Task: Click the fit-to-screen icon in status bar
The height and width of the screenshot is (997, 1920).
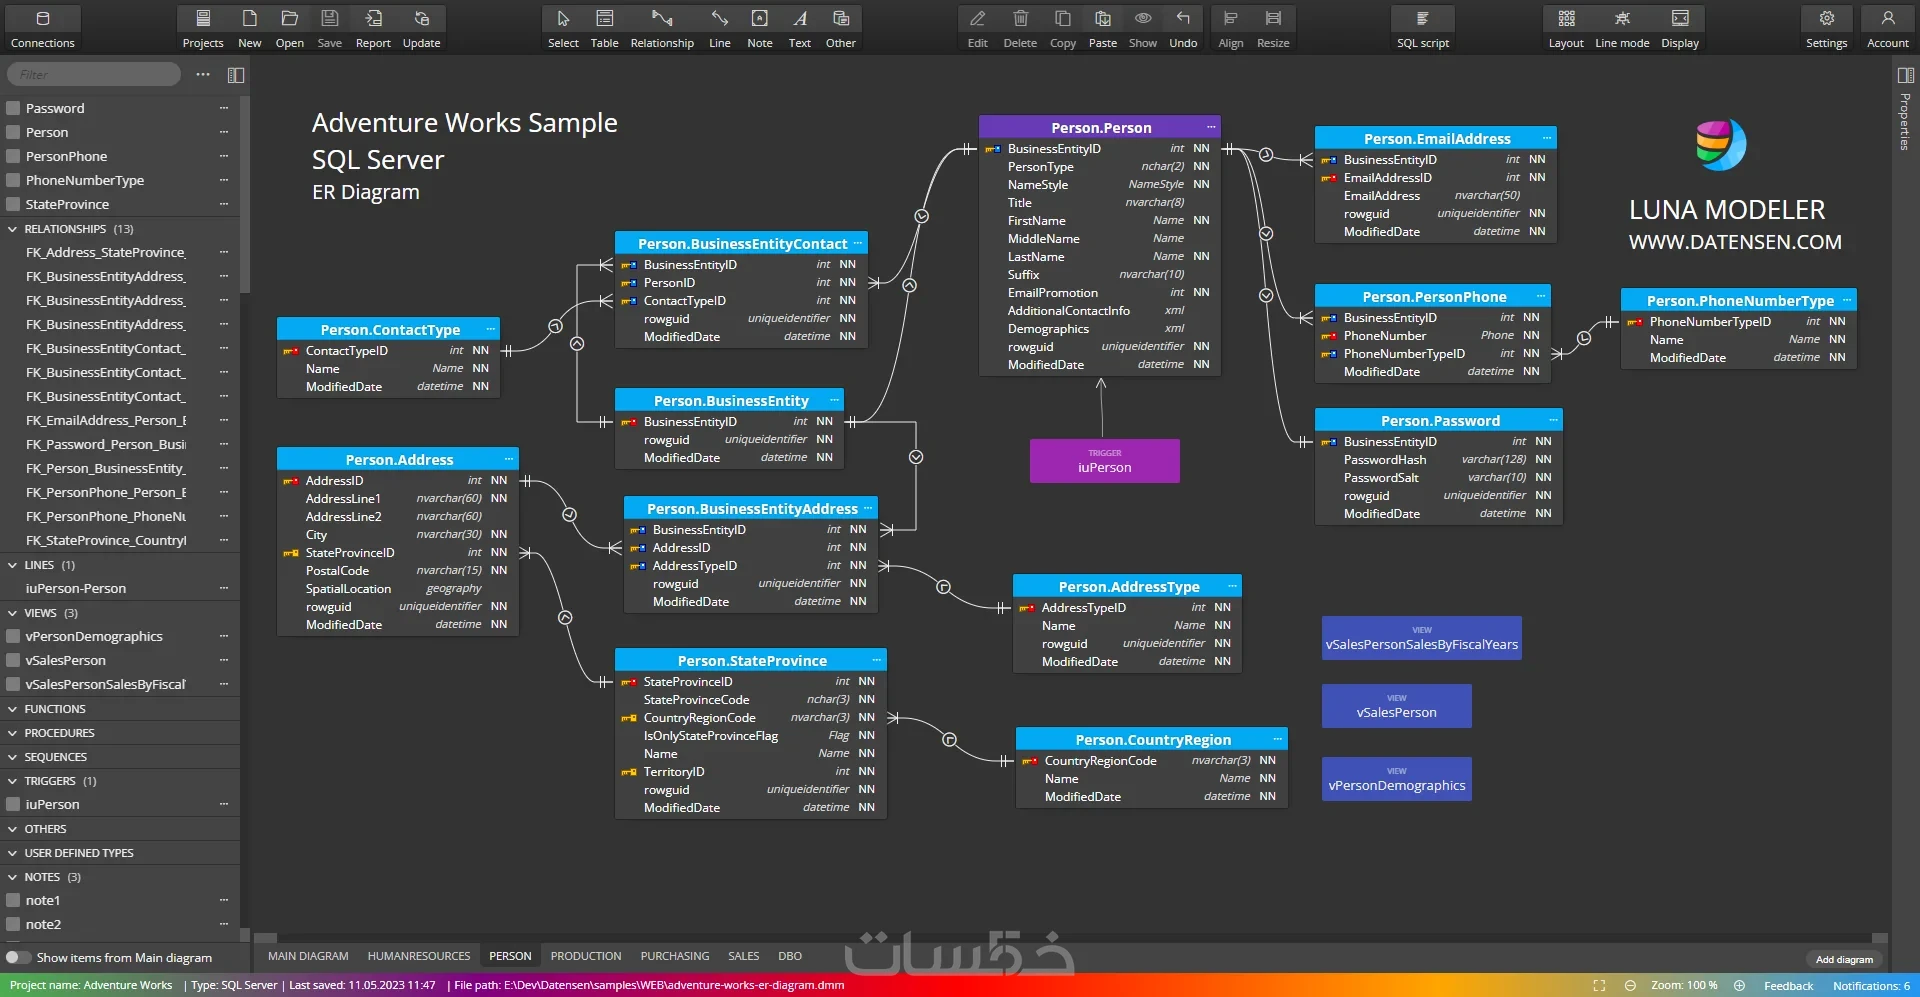Action: pos(1599,985)
